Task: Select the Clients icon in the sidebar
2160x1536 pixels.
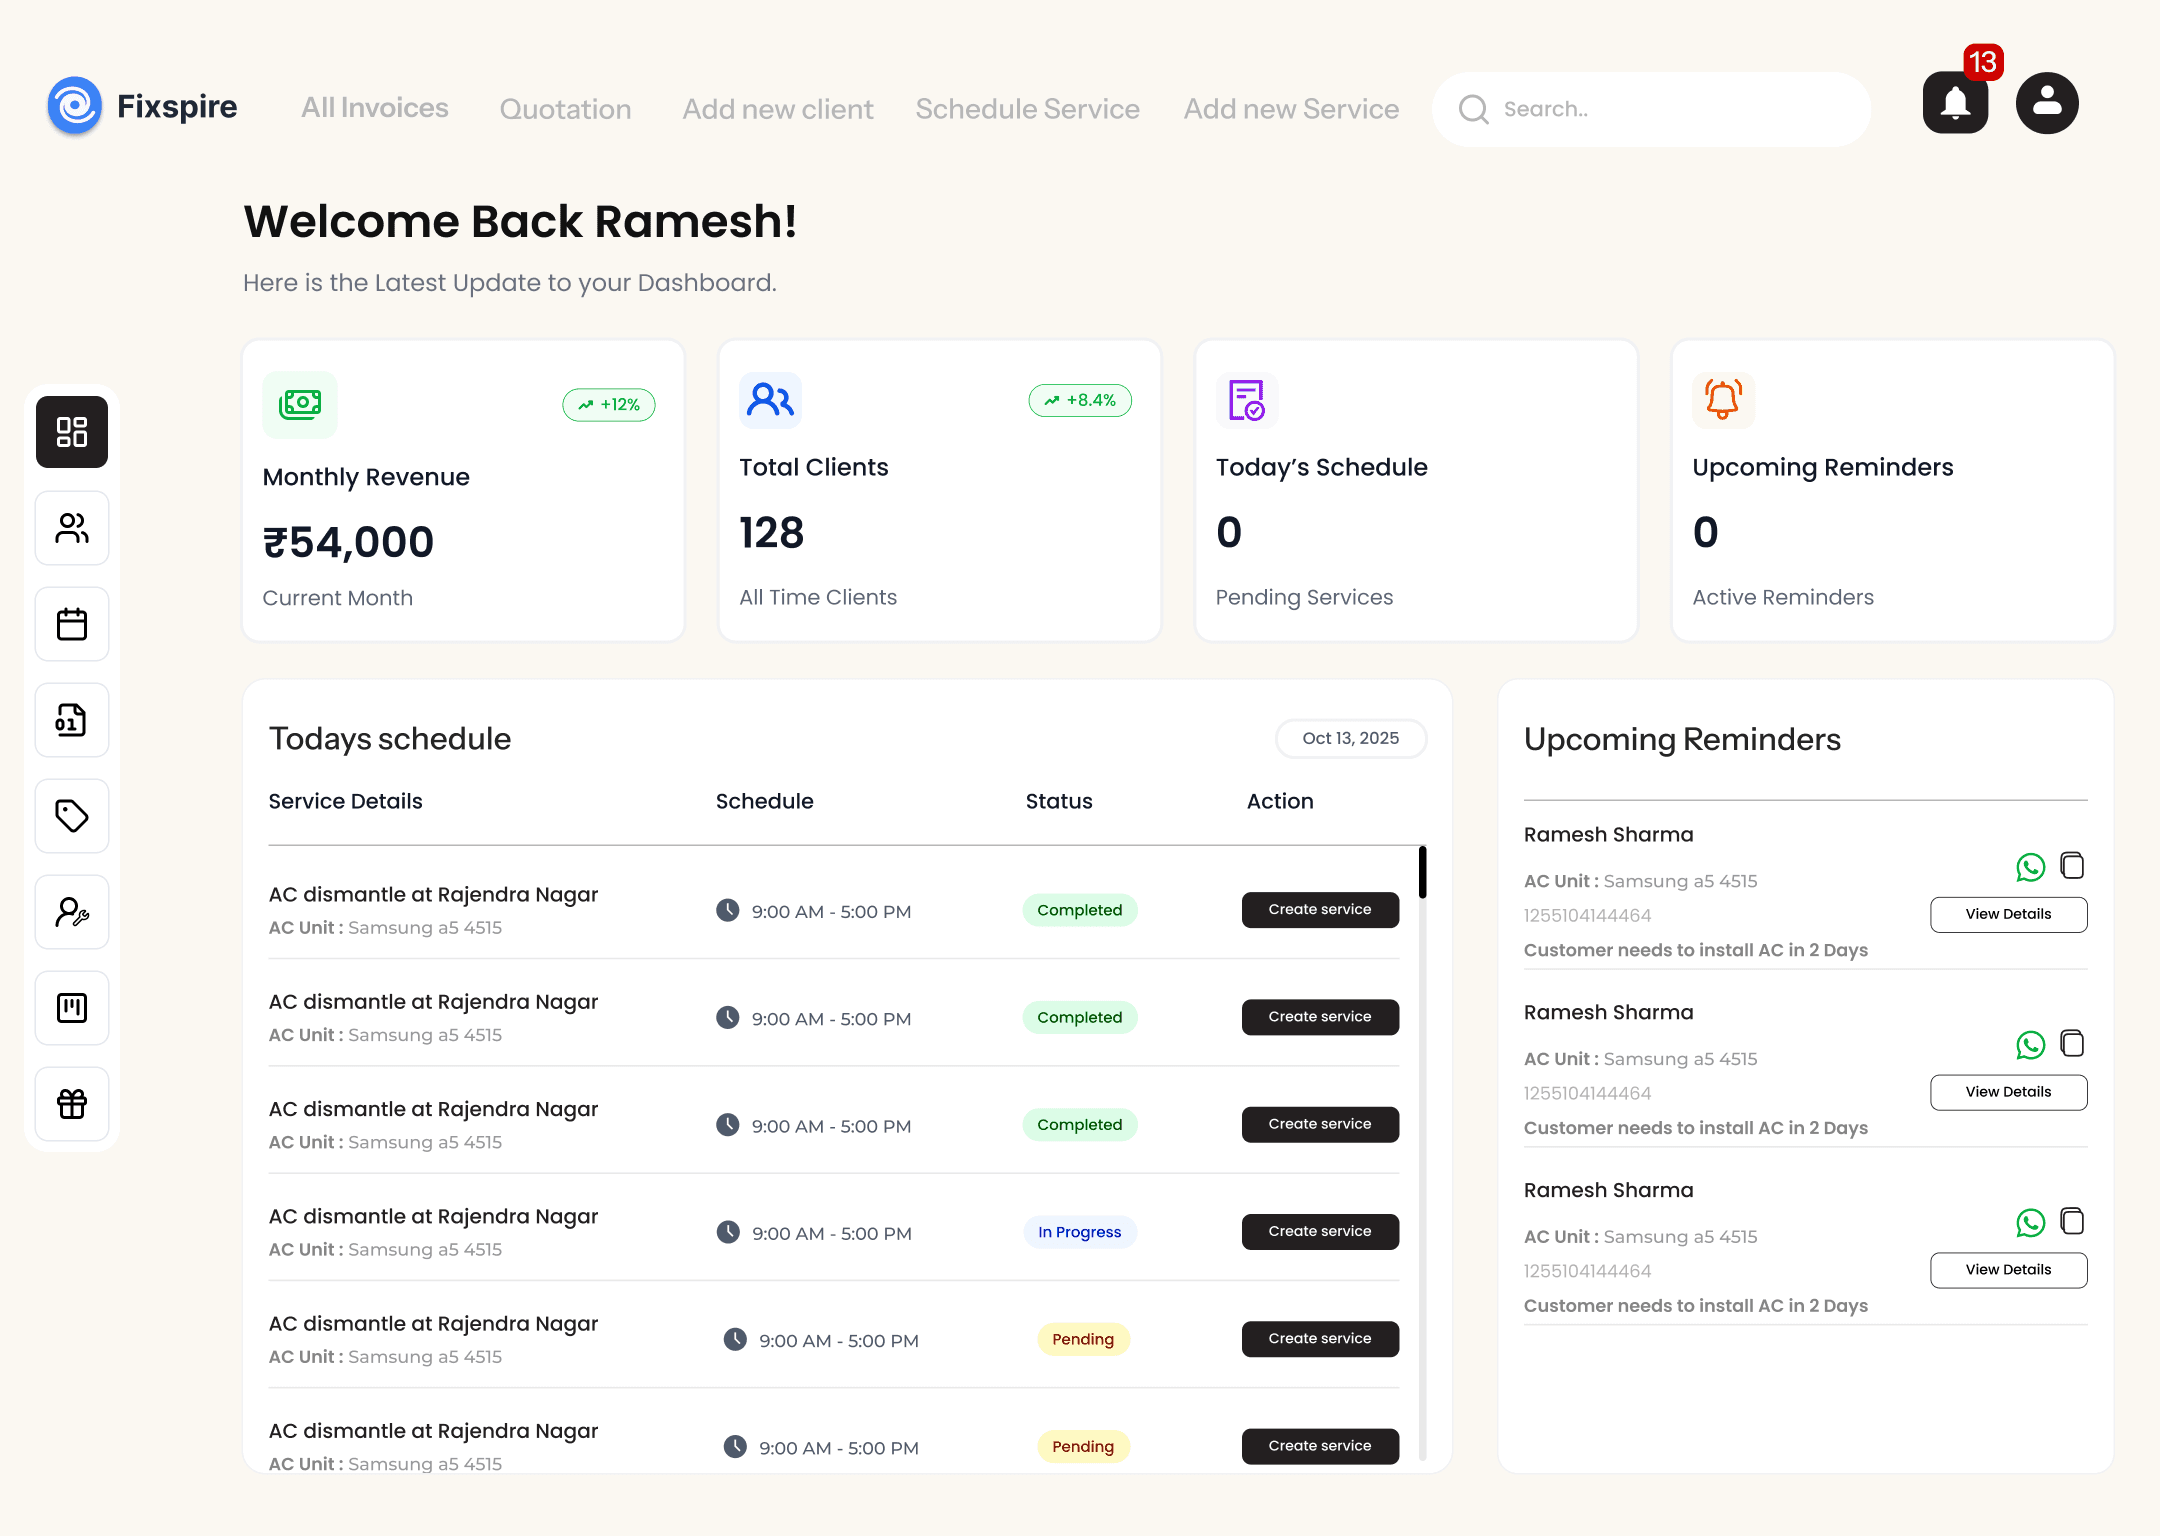Action: pyautogui.click(x=72, y=528)
